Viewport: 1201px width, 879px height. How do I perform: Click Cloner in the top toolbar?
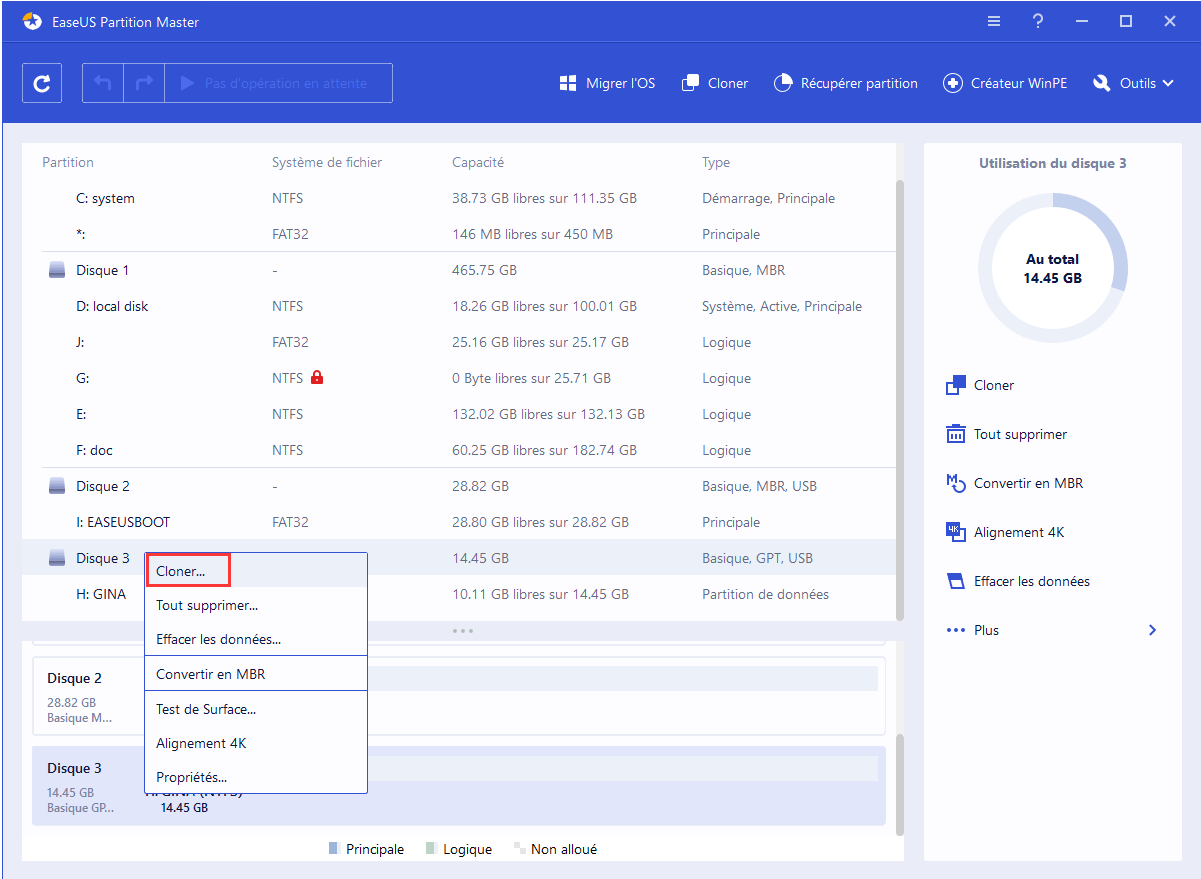tap(715, 83)
